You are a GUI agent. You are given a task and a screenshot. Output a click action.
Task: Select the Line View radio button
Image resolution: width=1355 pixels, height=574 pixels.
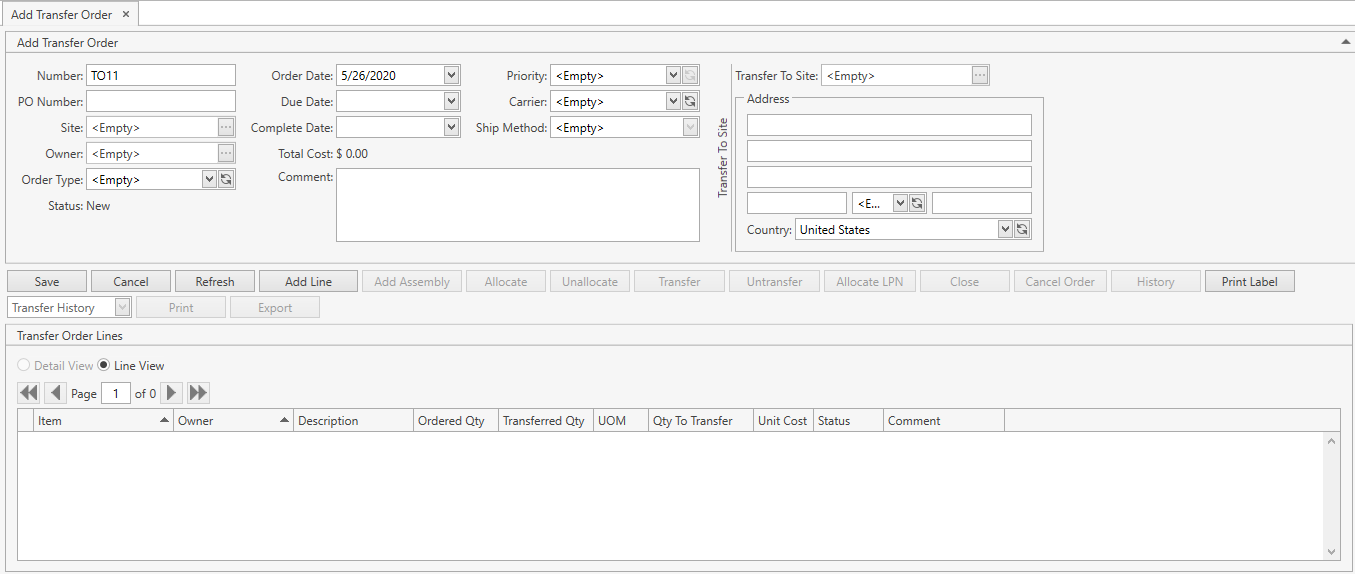(x=104, y=366)
